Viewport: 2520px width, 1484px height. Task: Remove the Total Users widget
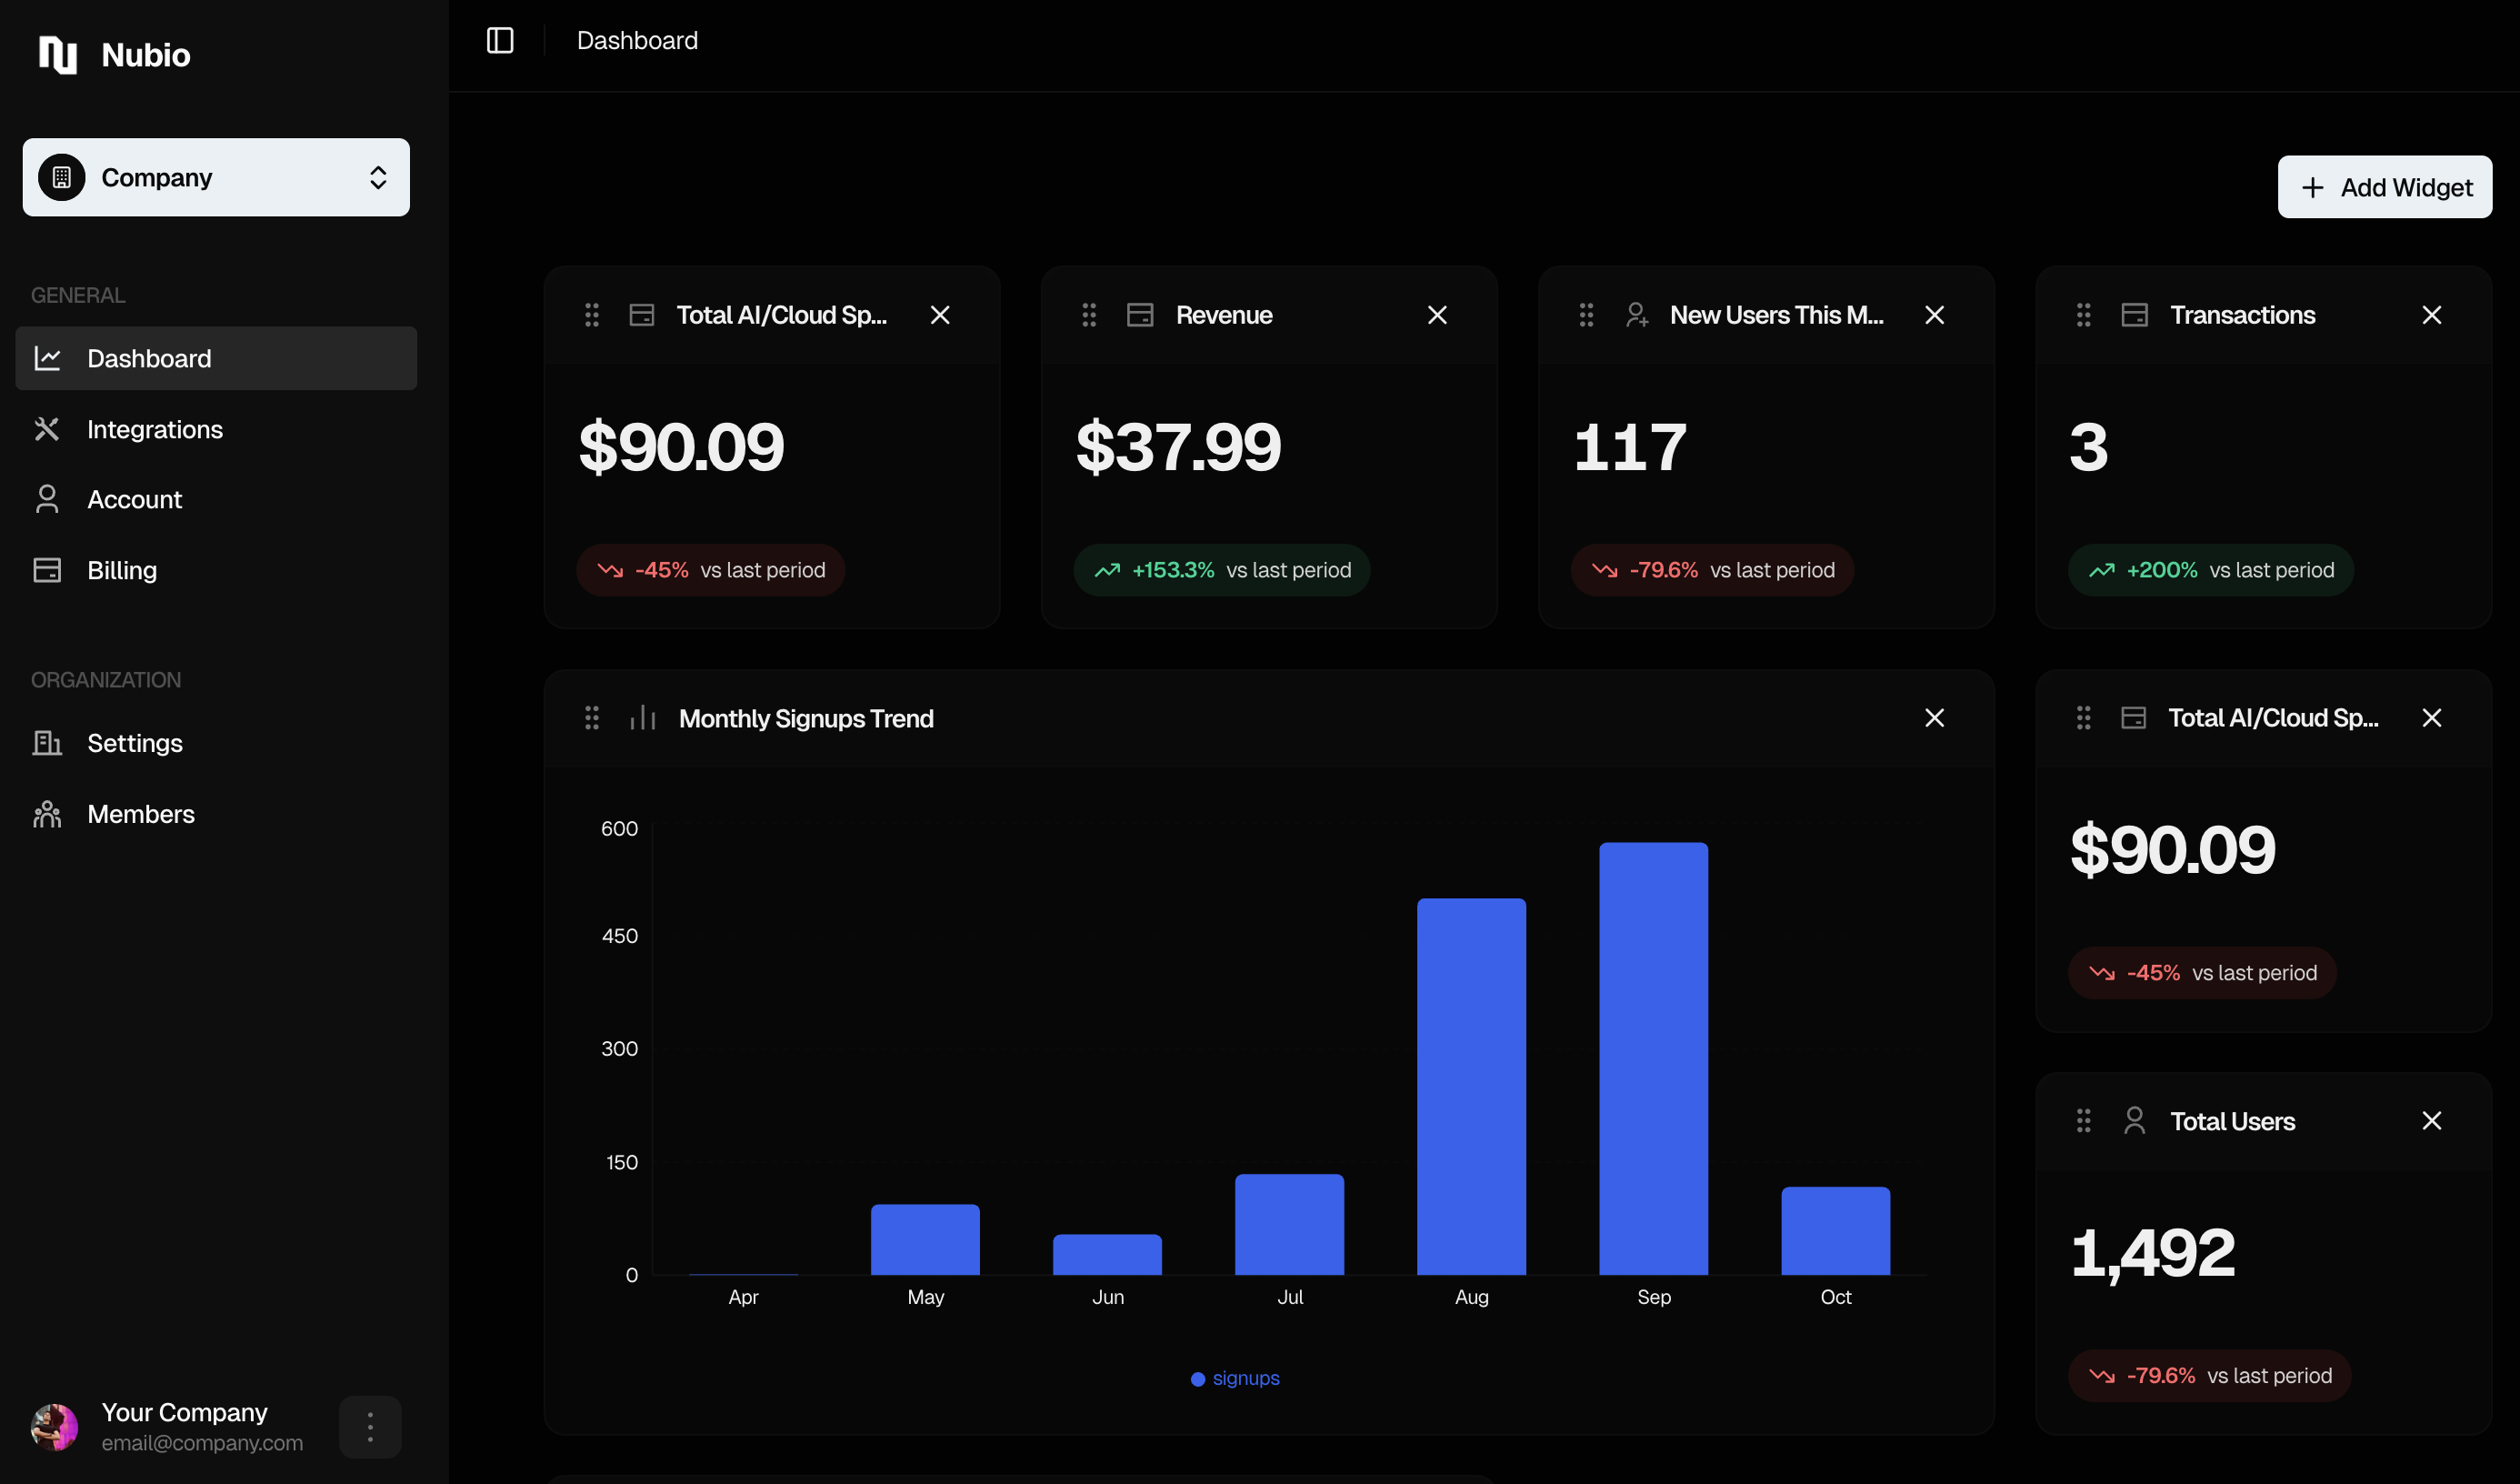click(x=2433, y=1120)
